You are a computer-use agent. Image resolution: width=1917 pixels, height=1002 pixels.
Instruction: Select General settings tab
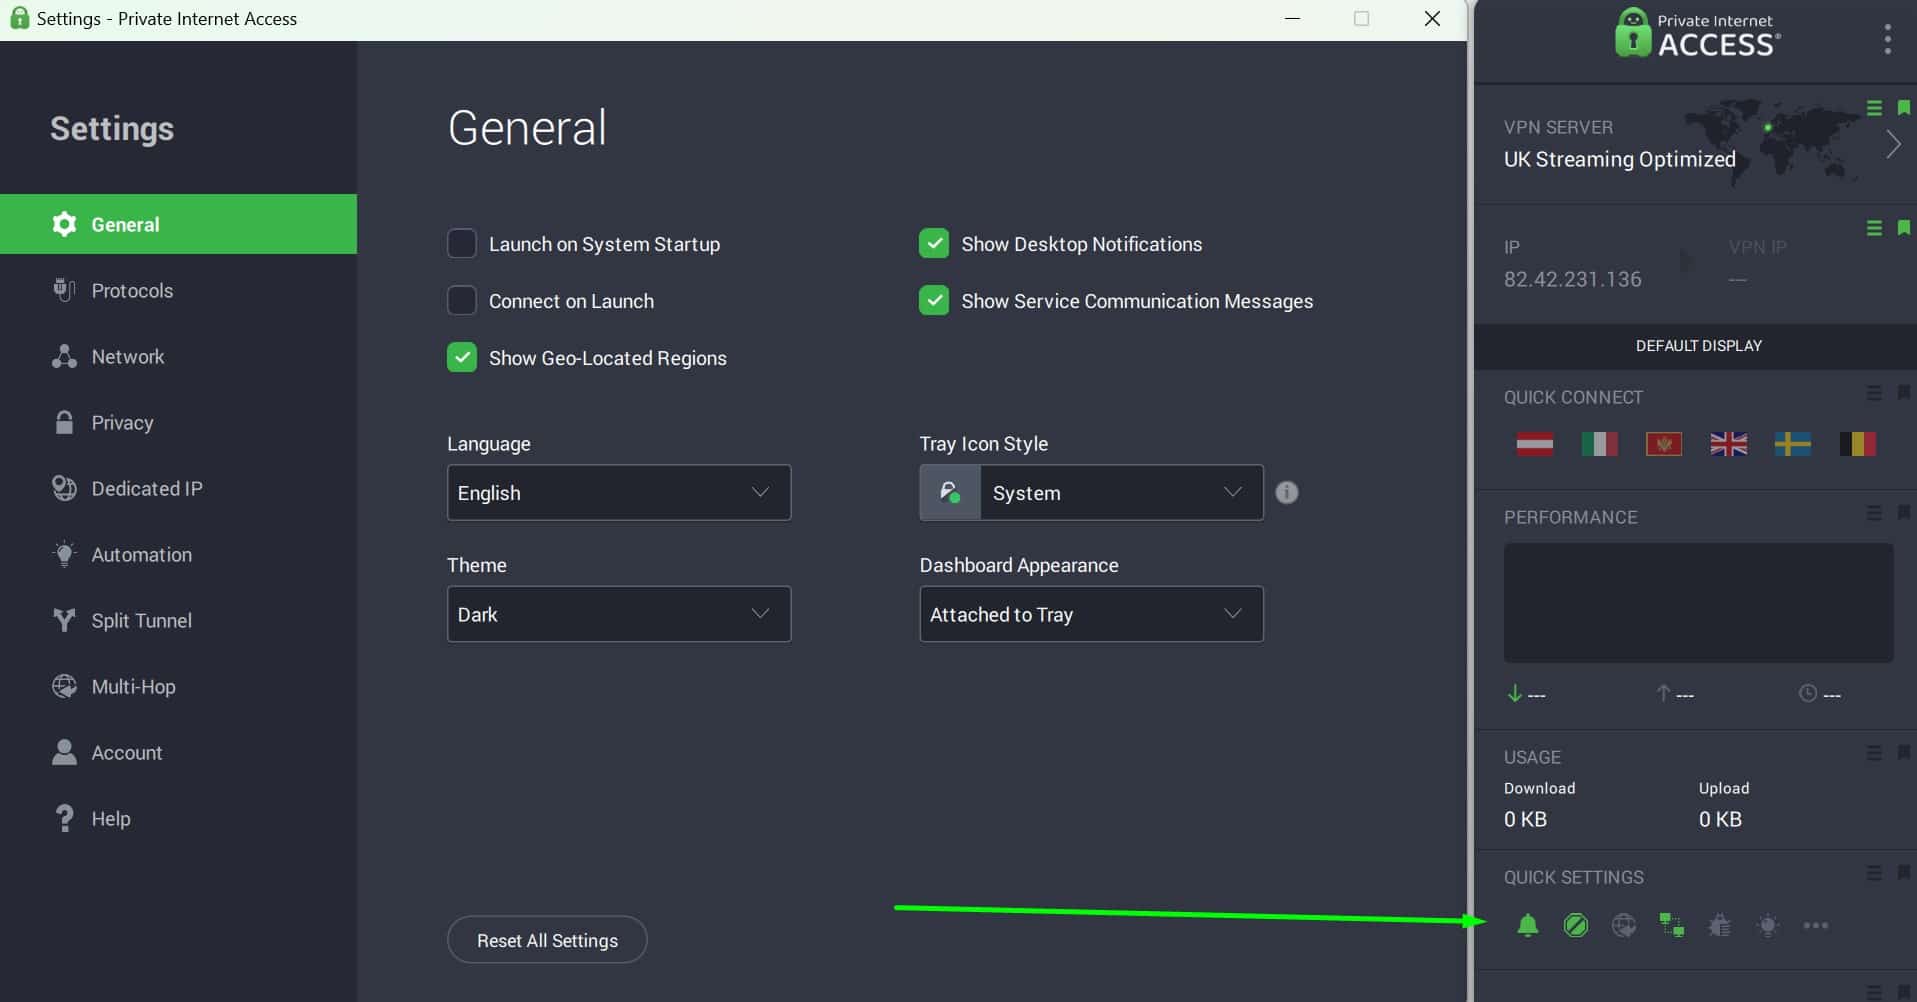[178, 224]
